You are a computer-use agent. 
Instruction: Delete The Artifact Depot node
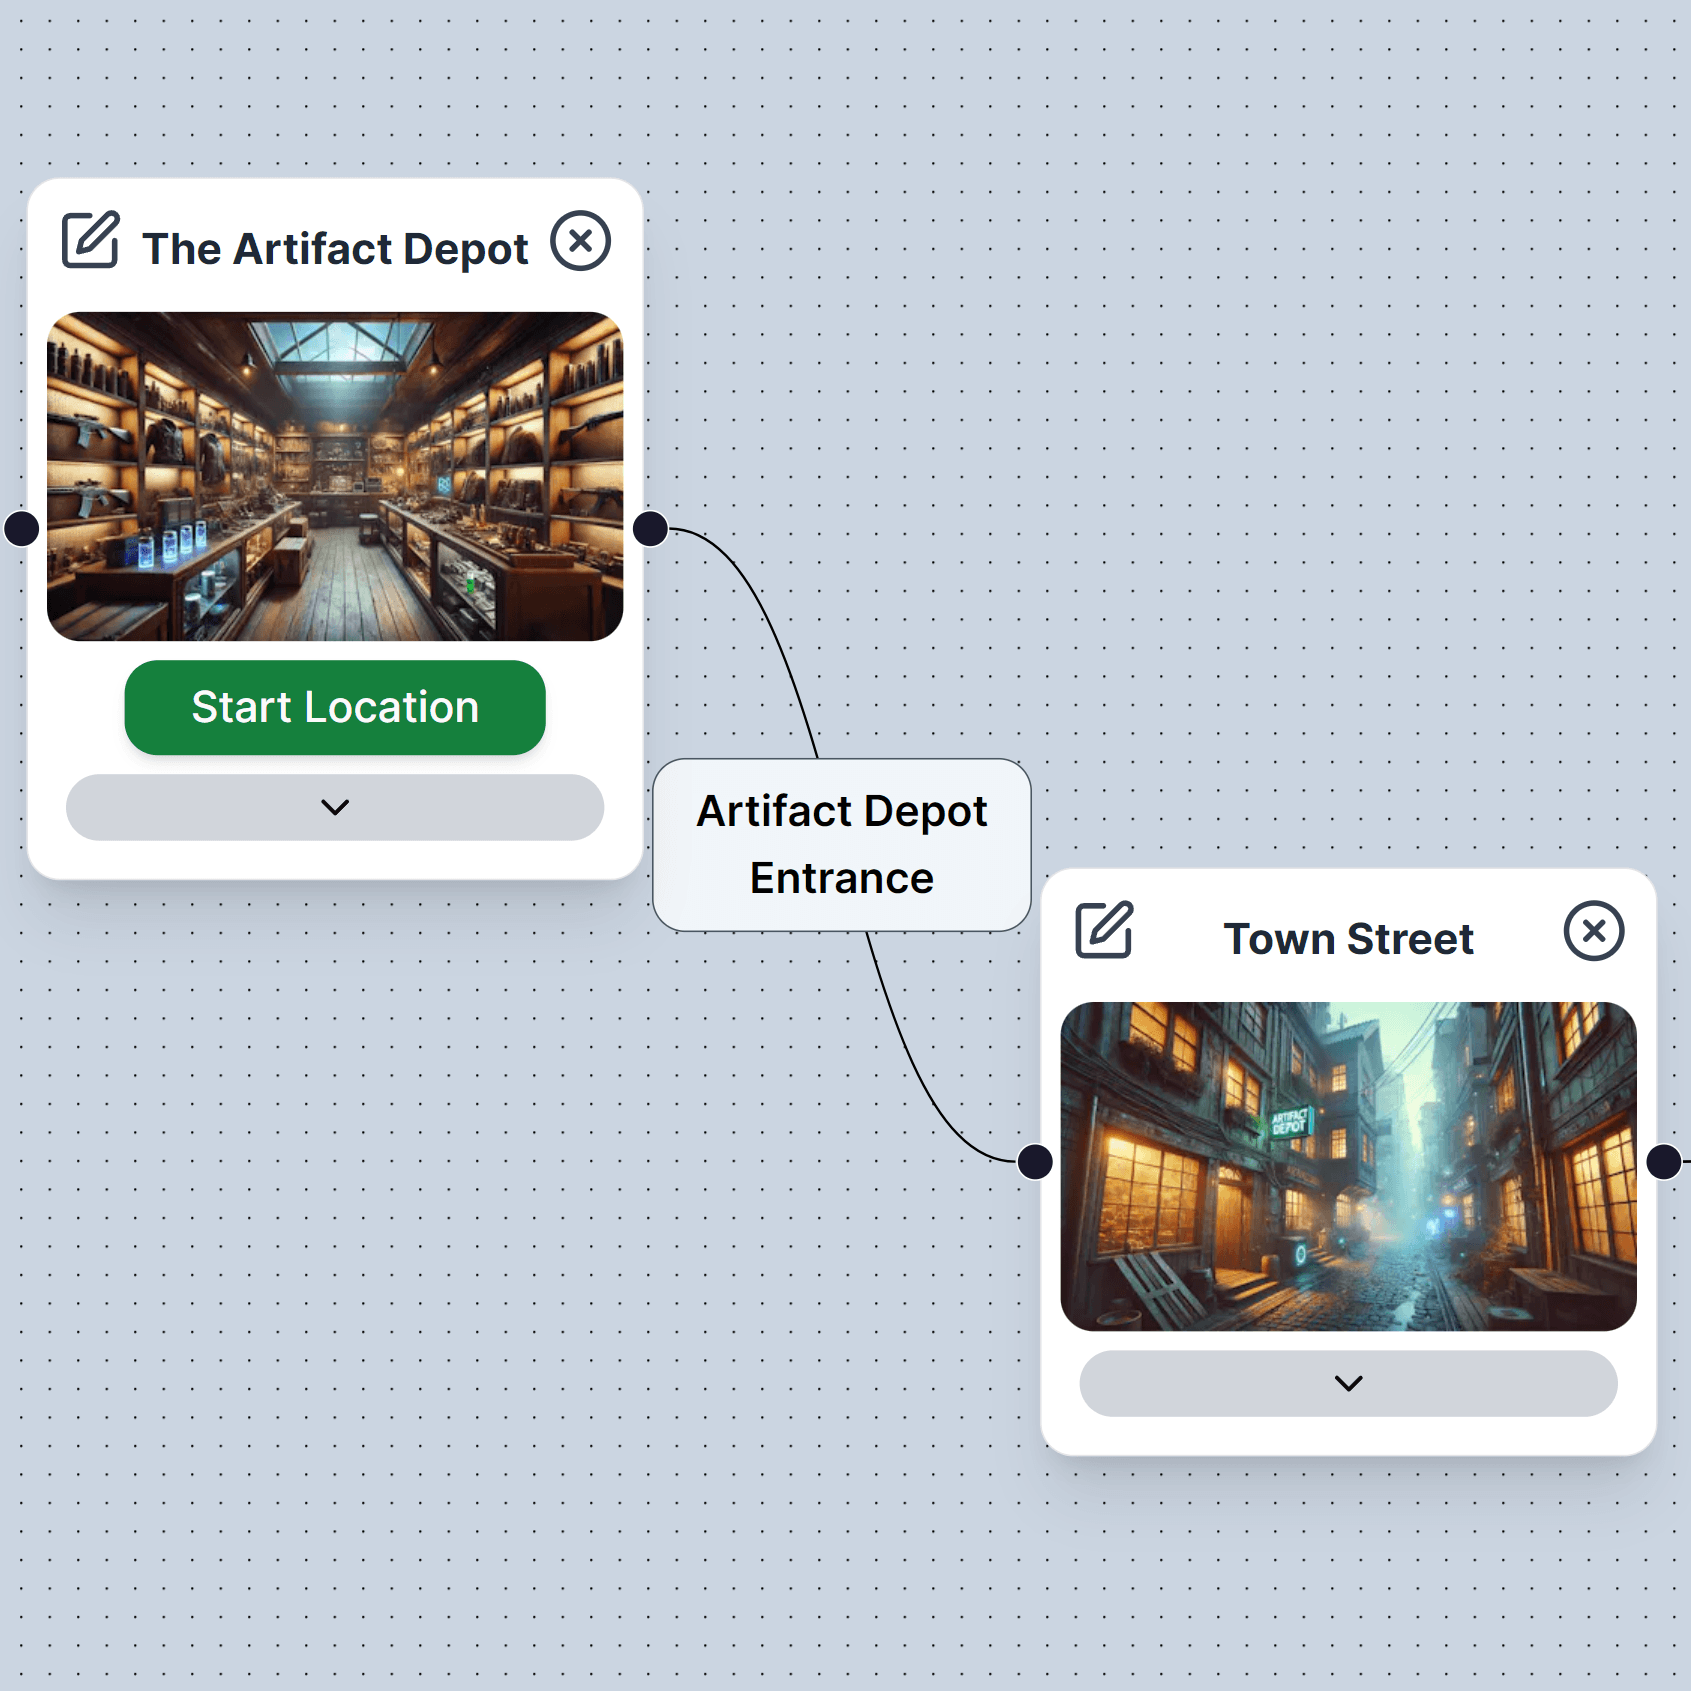point(581,240)
